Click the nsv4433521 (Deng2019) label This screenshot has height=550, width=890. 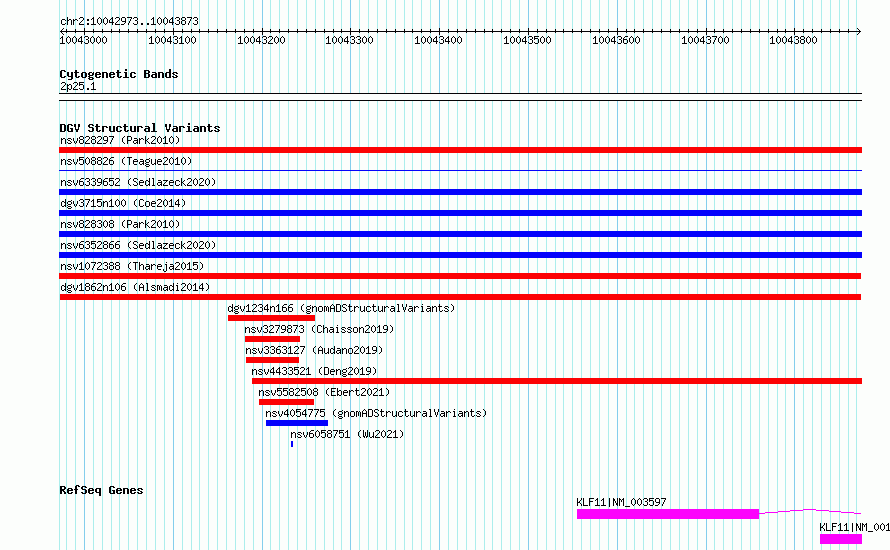tap(314, 371)
